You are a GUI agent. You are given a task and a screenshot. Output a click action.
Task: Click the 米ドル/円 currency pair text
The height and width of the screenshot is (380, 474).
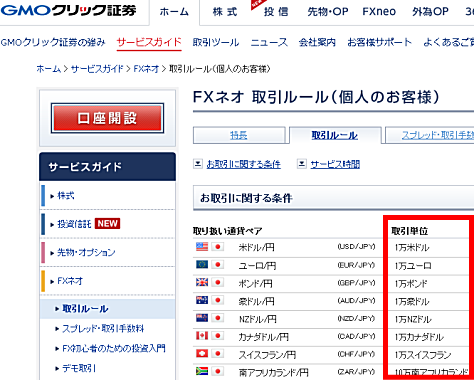coord(256,248)
